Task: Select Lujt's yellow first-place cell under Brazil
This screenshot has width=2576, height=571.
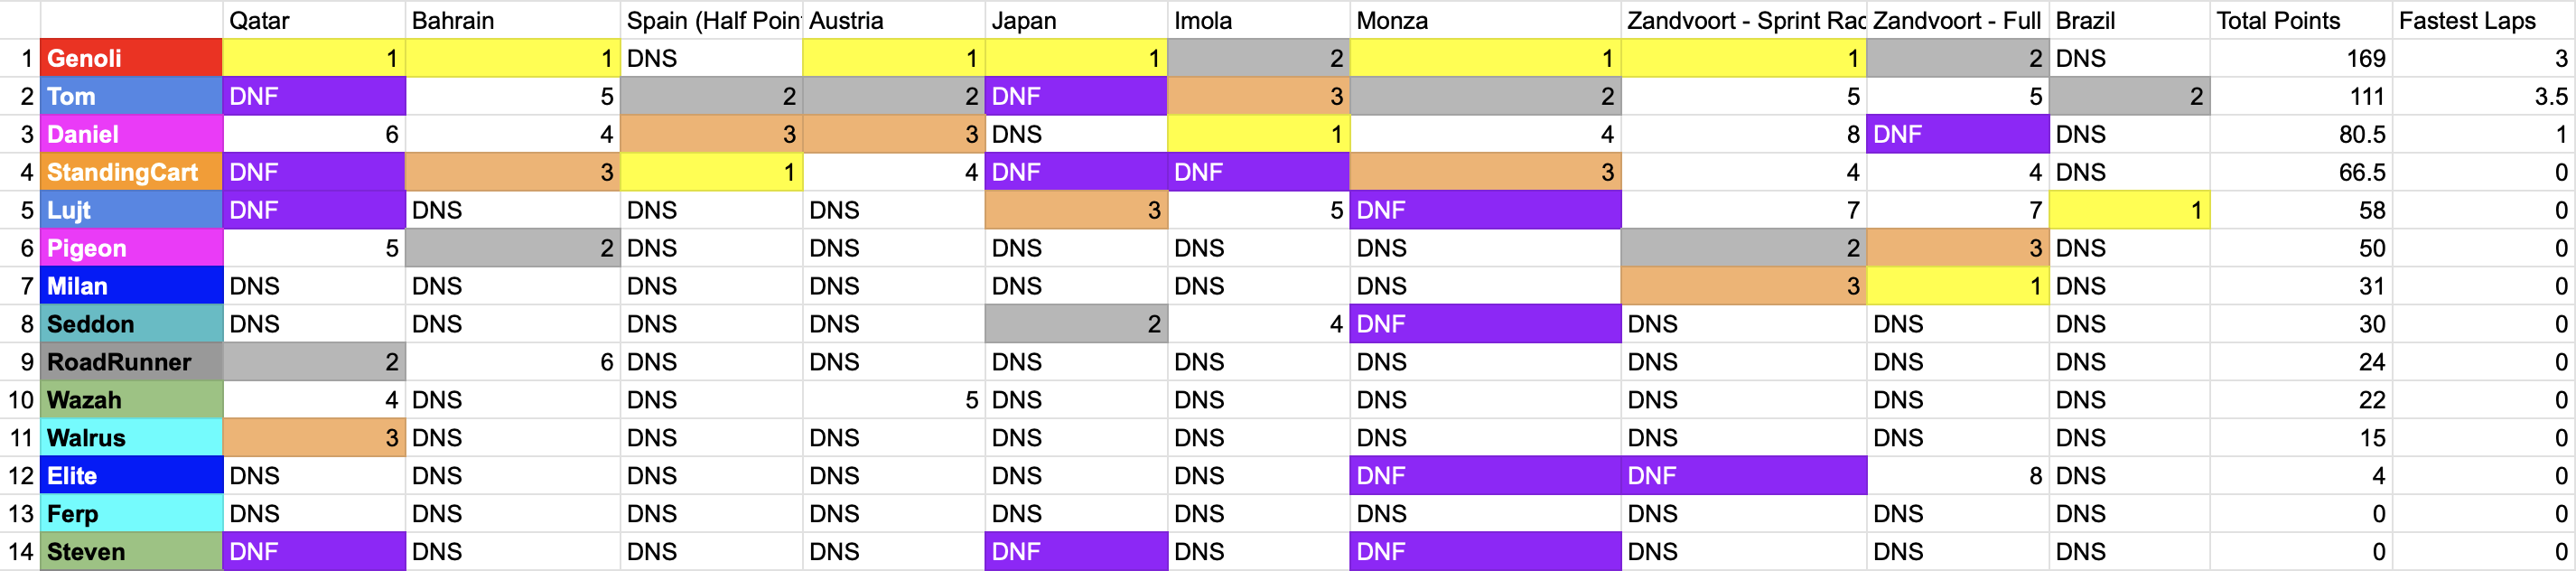Action: click(2128, 210)
